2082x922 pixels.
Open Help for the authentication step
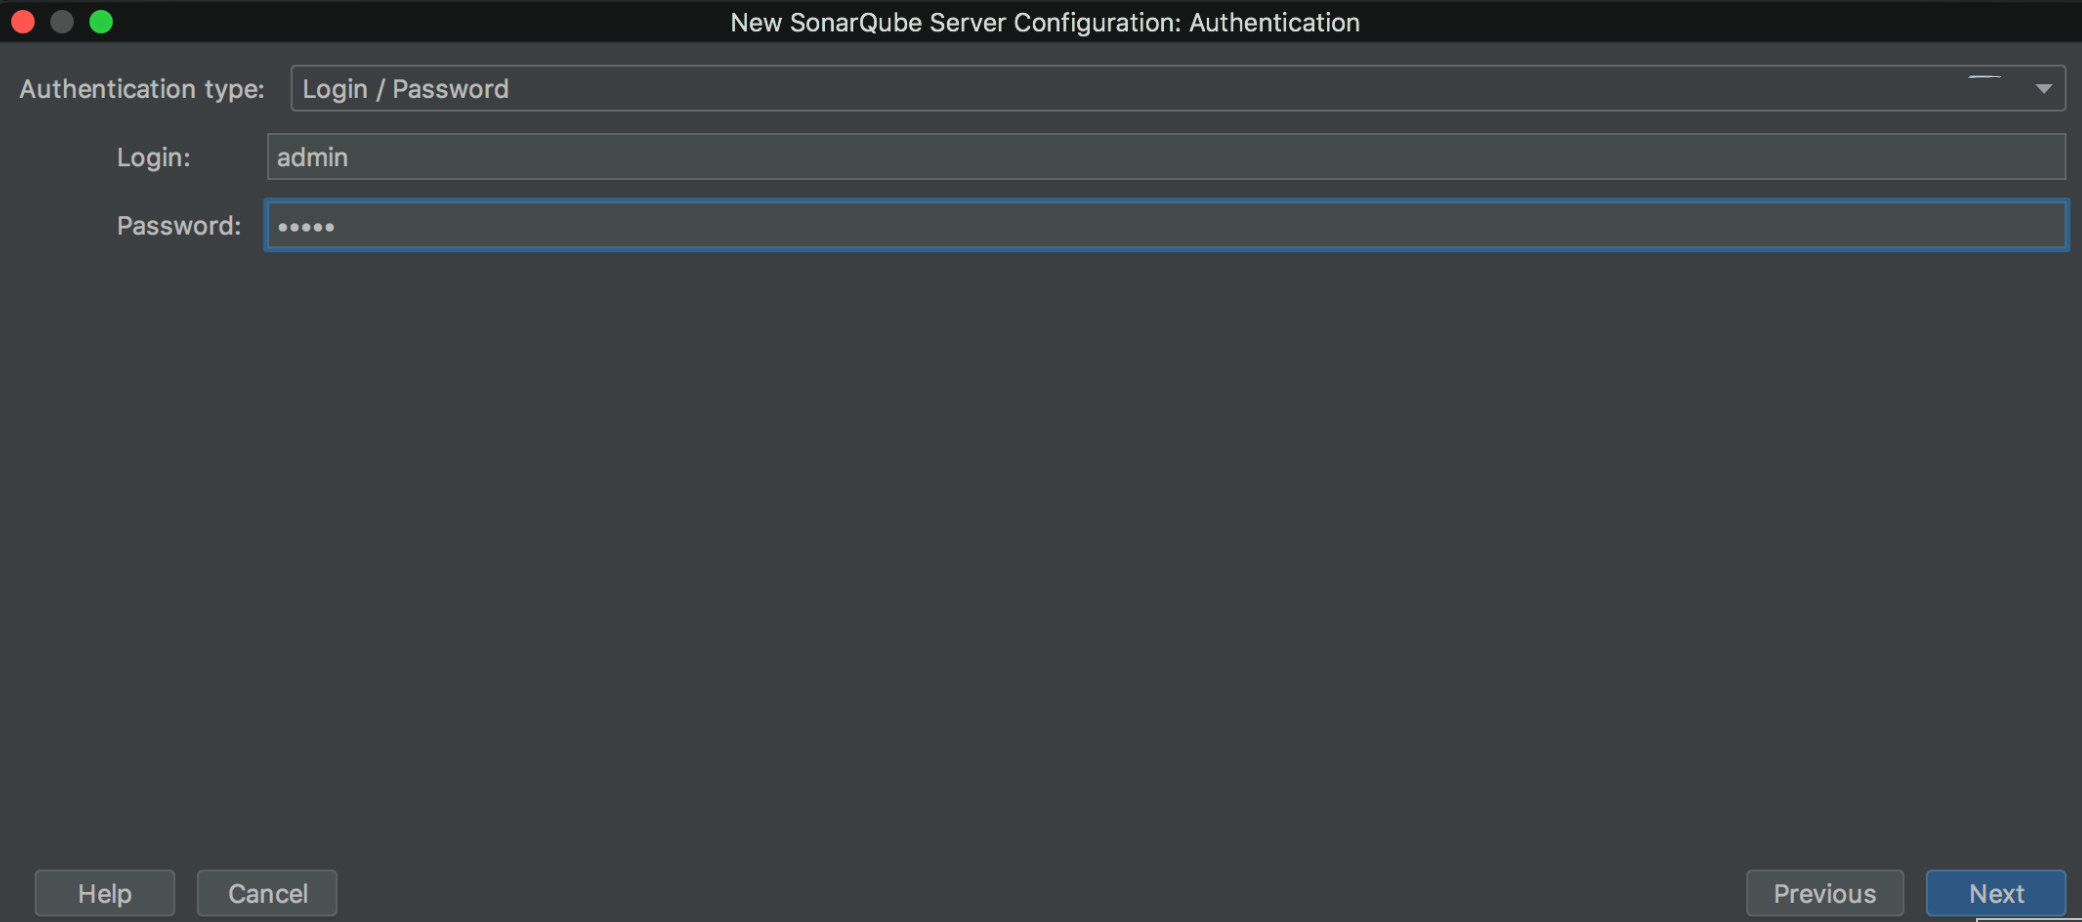[x=104, y=892]
